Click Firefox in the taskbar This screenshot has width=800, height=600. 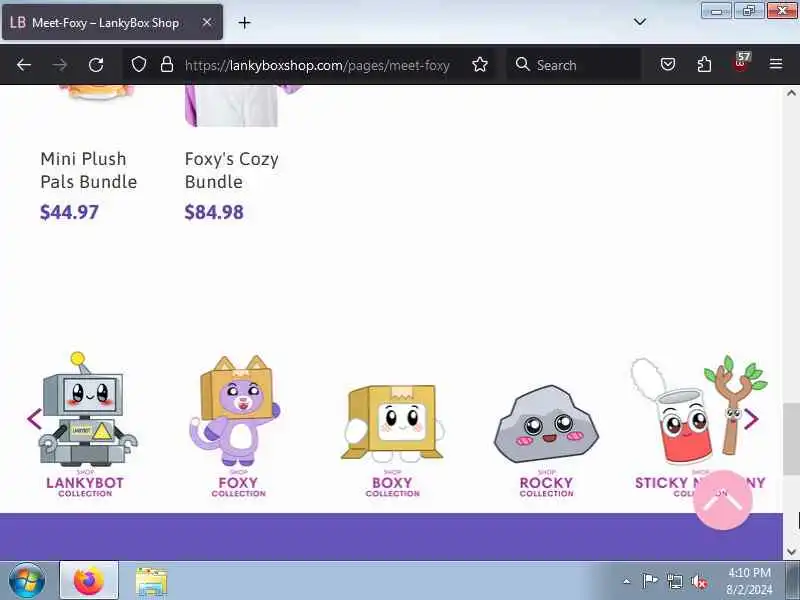coord(89,581)
